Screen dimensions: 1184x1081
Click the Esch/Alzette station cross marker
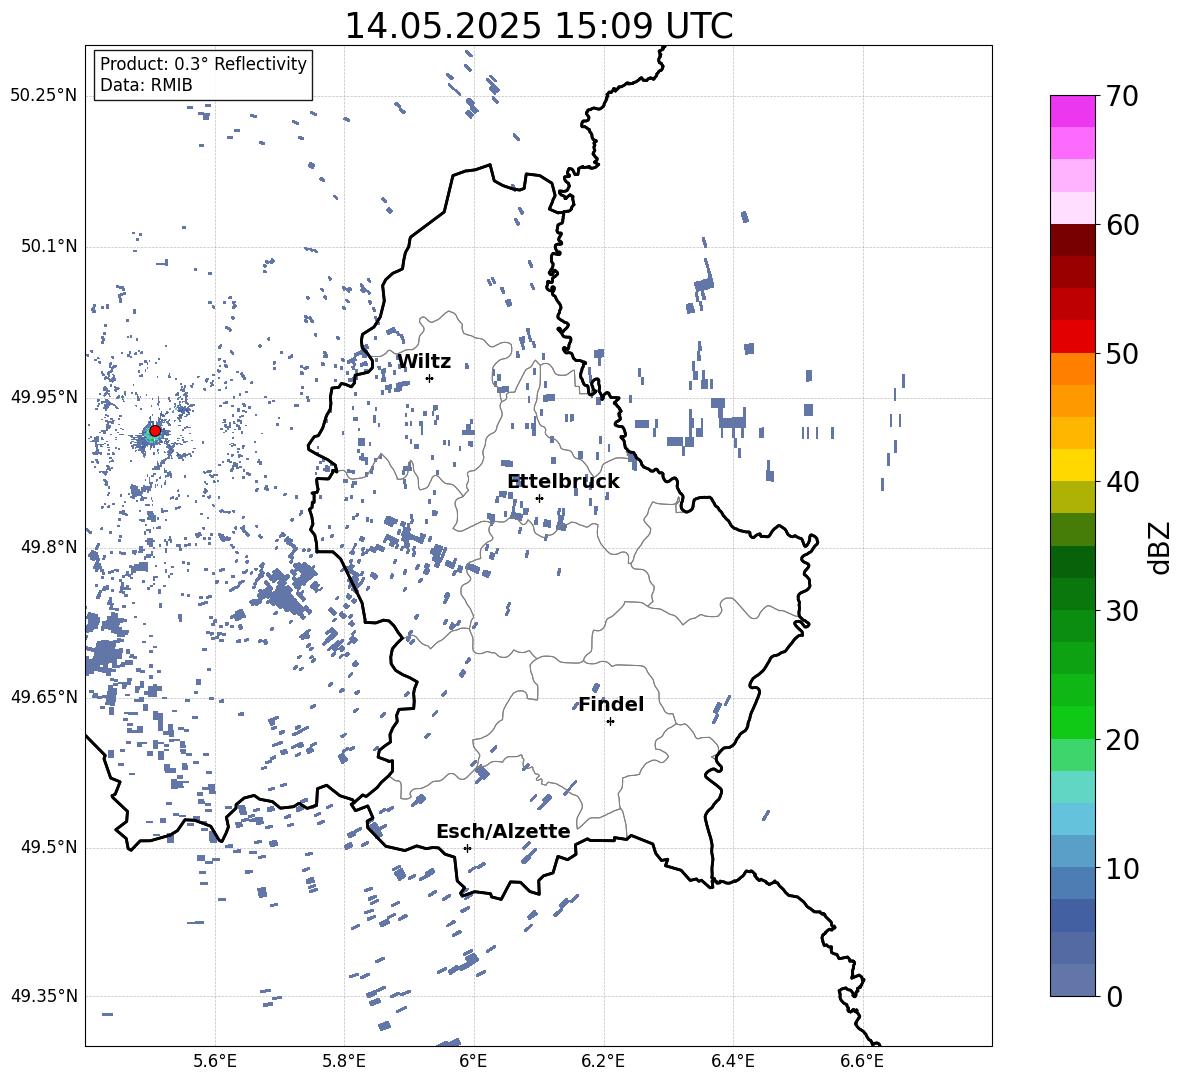point(467,848)
